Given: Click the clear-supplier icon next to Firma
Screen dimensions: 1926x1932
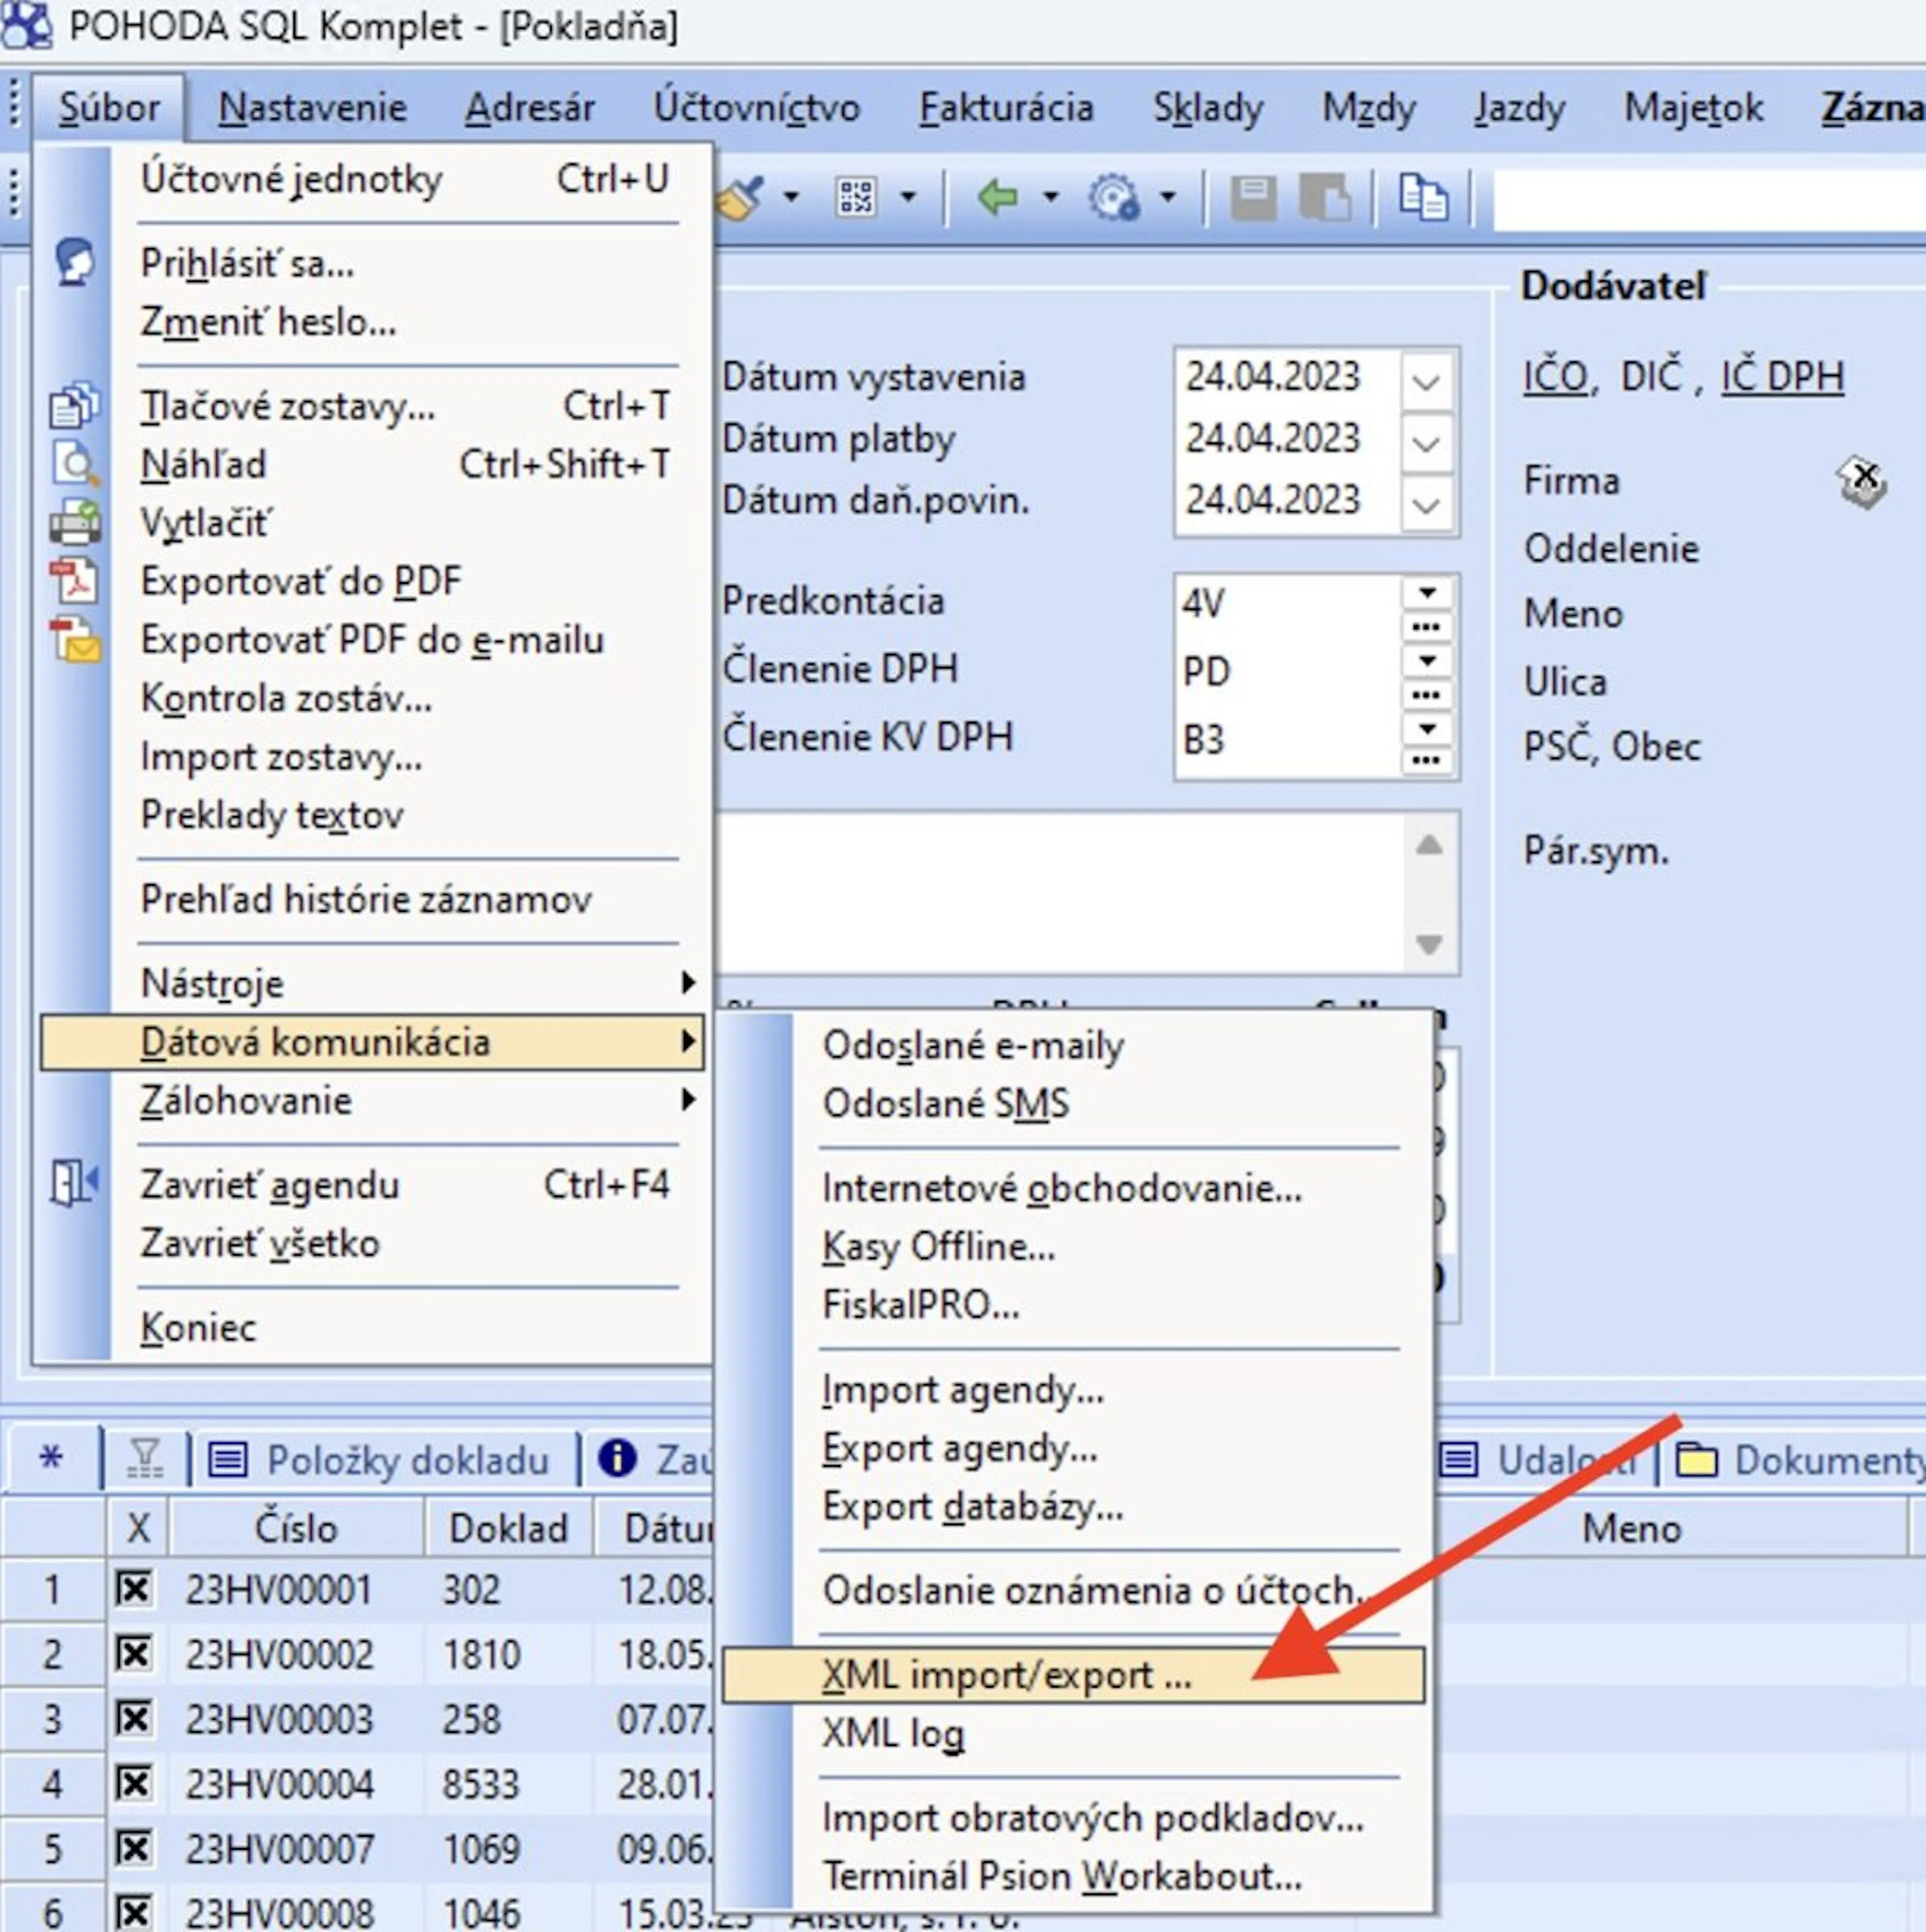Looking at the screenshot, I should (1862, 482).
